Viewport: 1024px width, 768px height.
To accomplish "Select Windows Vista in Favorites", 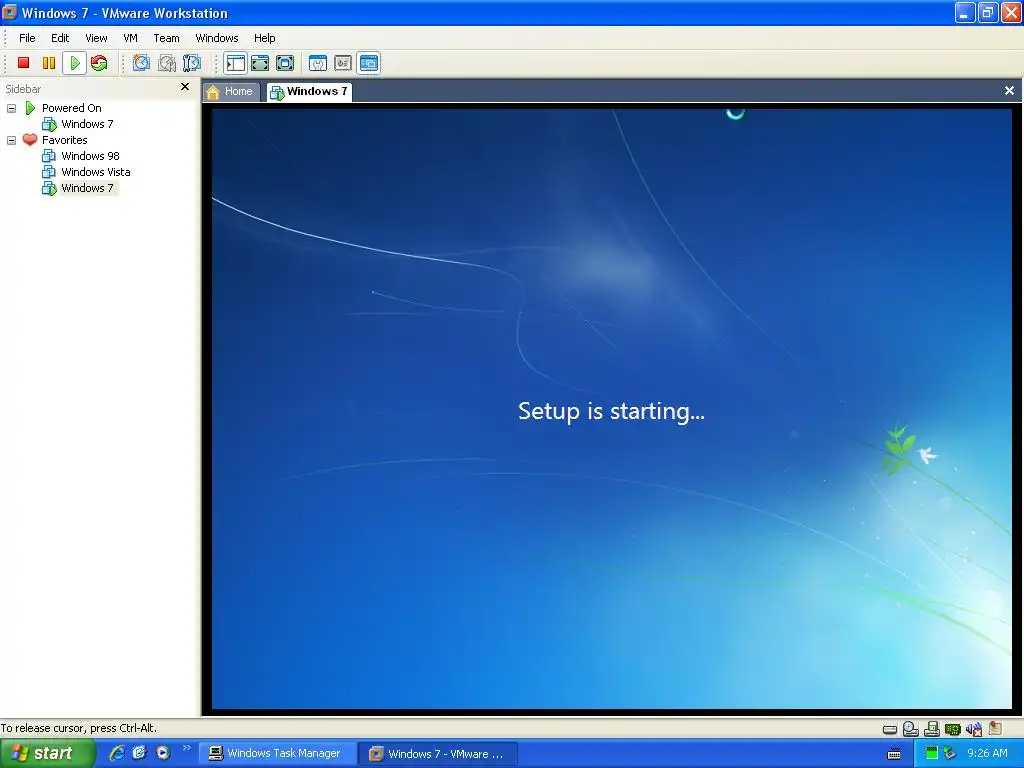I will [95, 172].
